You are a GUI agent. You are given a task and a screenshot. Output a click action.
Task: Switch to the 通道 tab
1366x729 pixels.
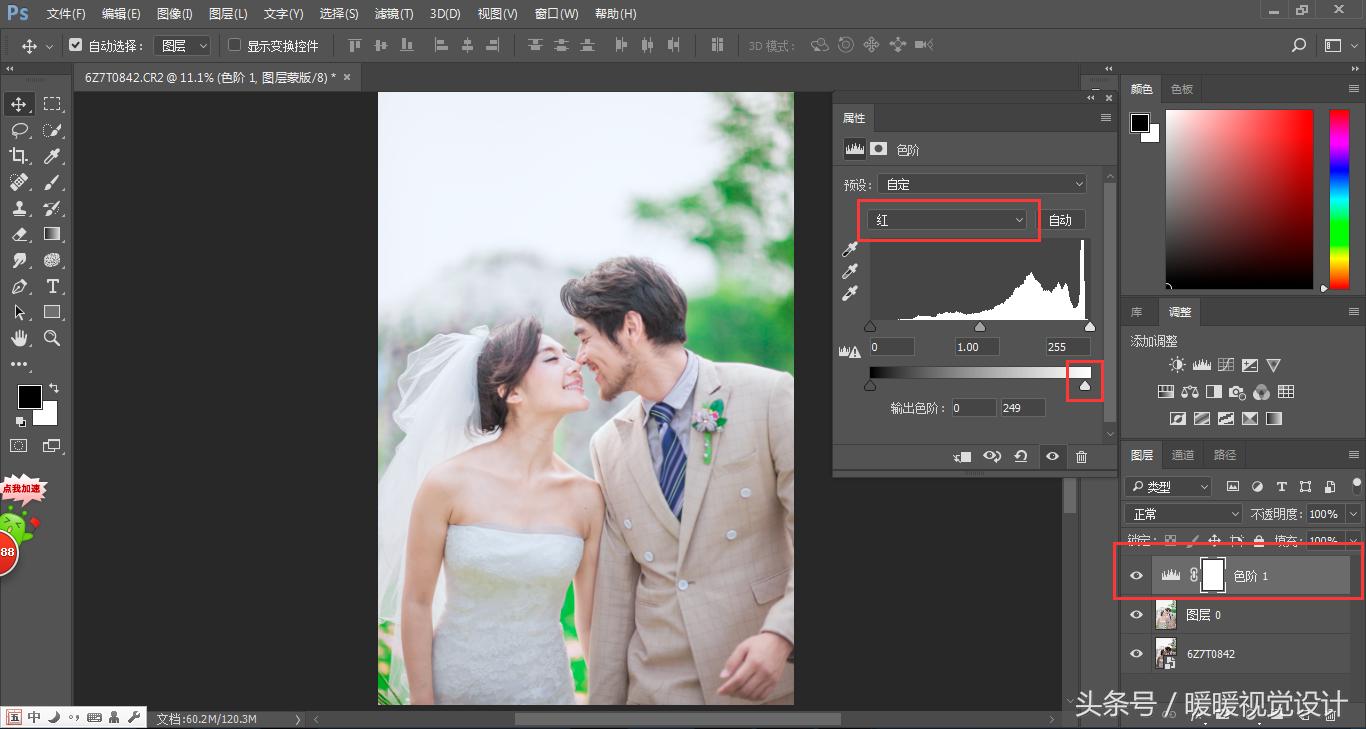(x=1183, y=455)
